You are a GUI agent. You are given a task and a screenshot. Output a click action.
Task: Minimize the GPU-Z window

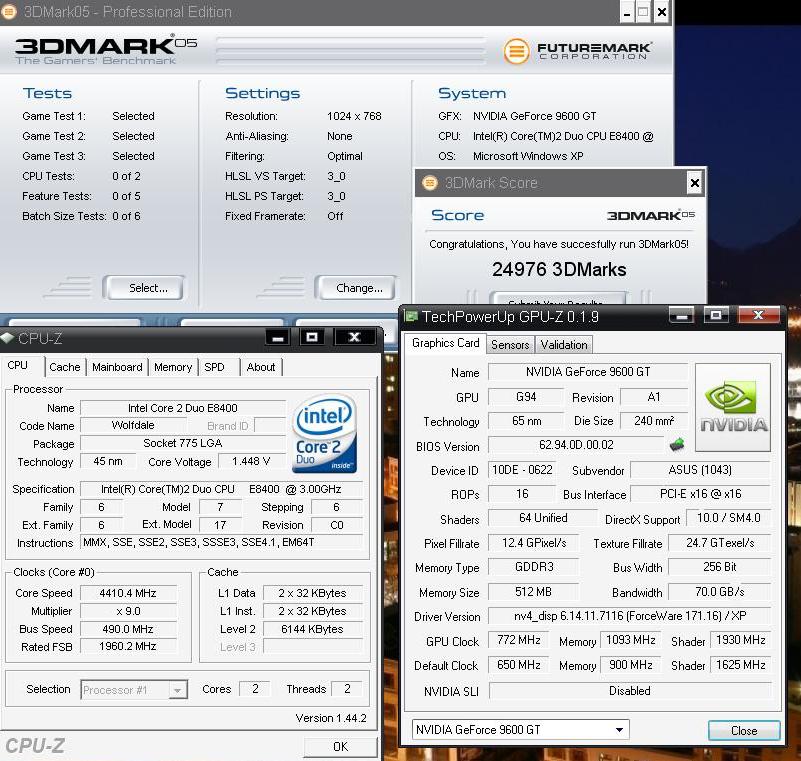(681, 316)
